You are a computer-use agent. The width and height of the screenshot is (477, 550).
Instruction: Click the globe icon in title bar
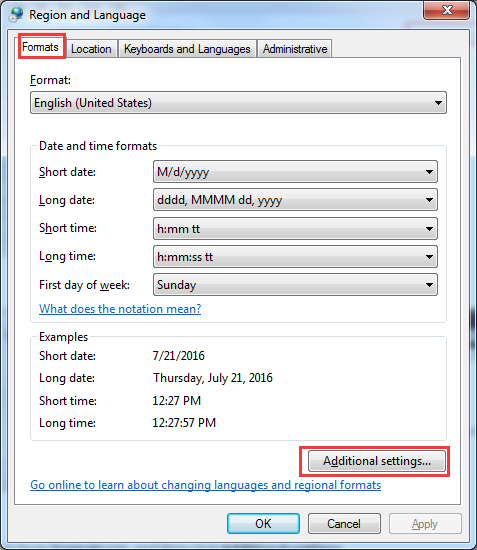(x=16, y=15)
